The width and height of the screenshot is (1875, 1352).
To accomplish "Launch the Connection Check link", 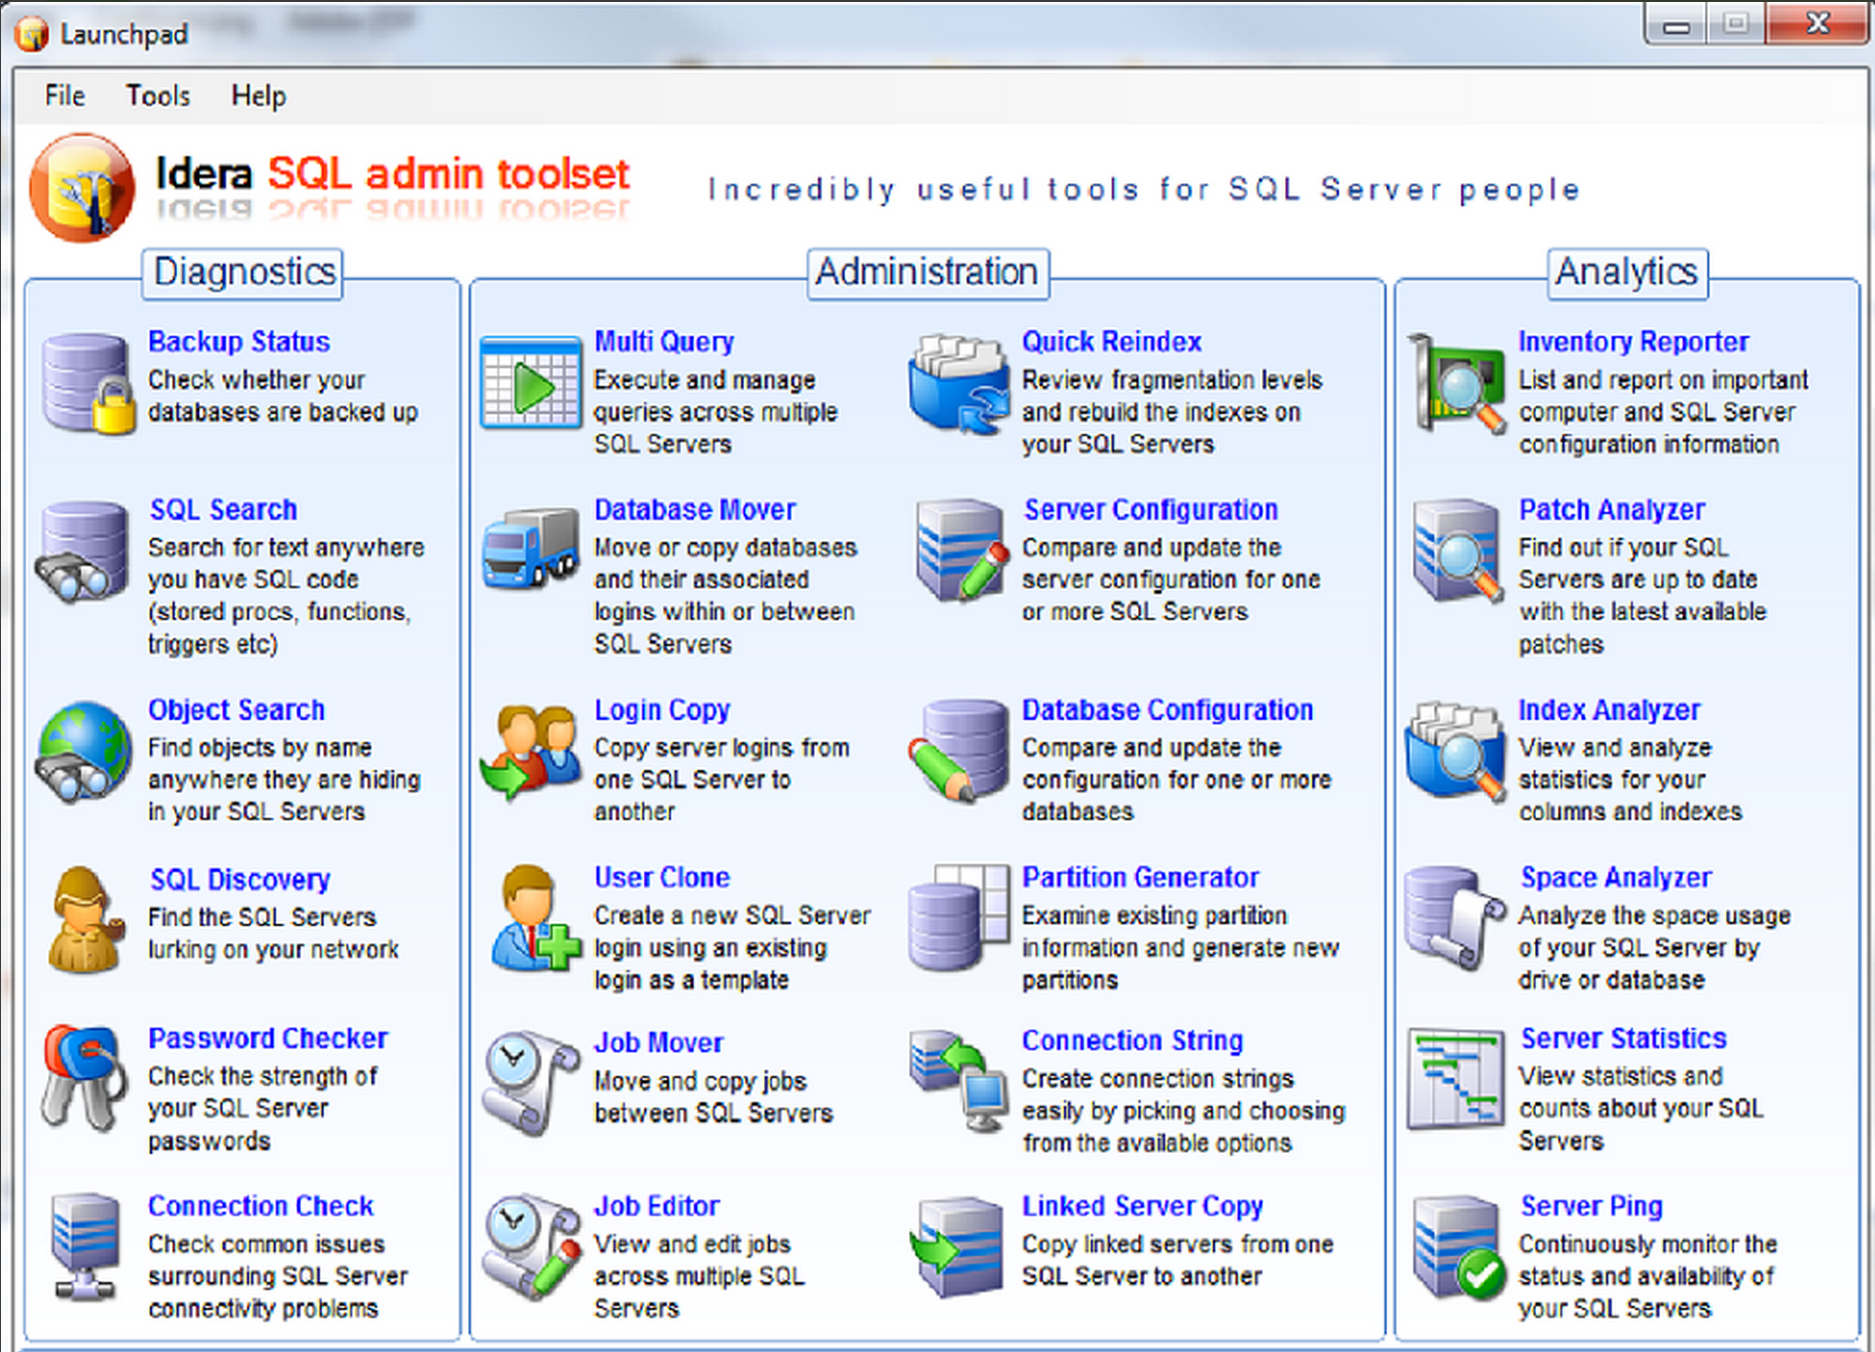I will 261,1207.
